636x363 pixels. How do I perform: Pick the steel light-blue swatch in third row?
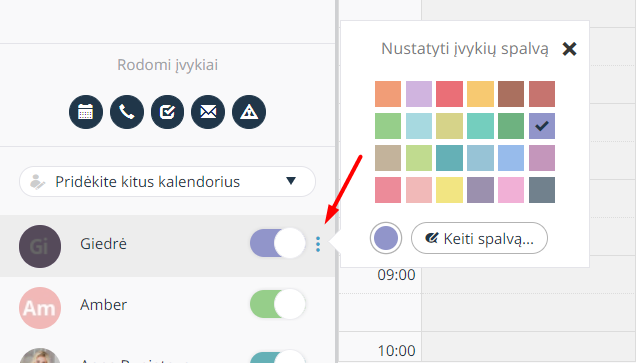[480, 158]
